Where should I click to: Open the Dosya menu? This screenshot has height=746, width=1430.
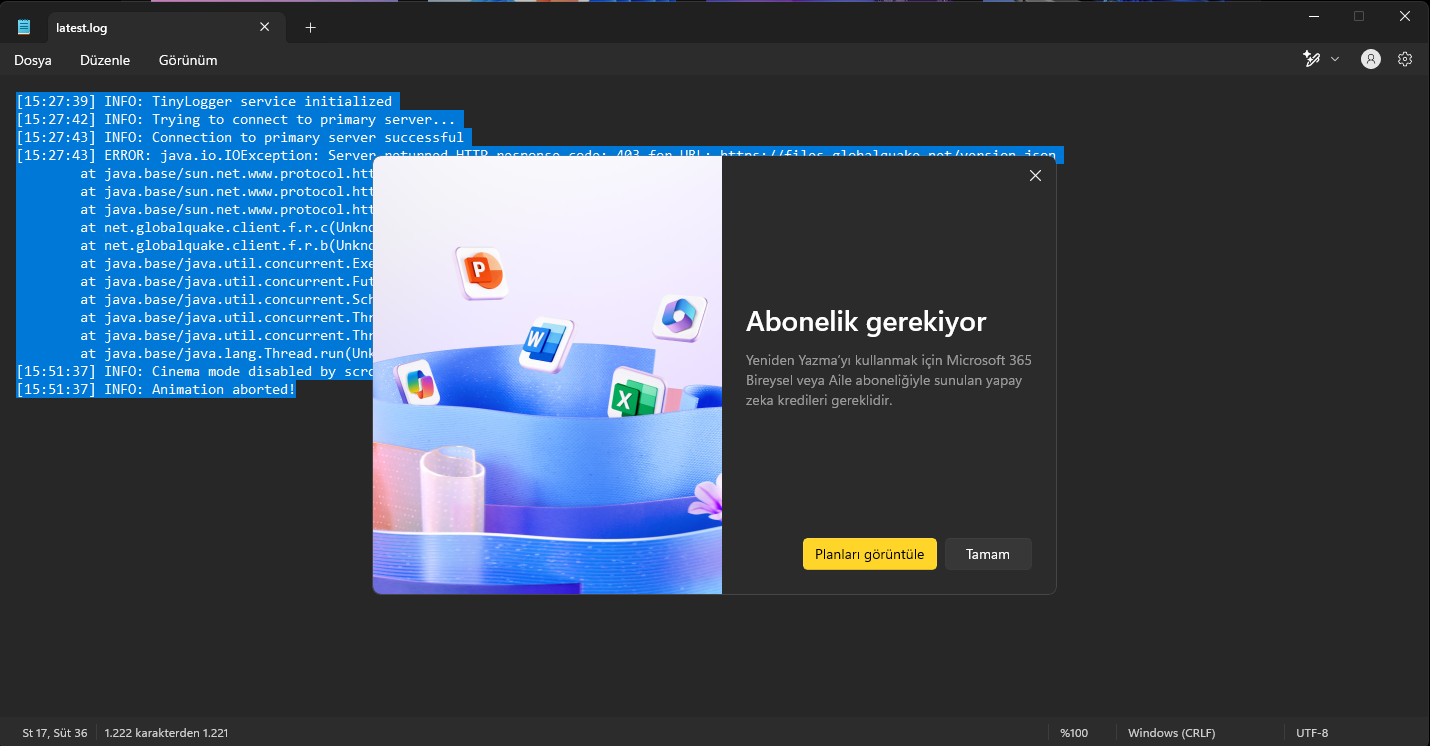coord(33,60)
